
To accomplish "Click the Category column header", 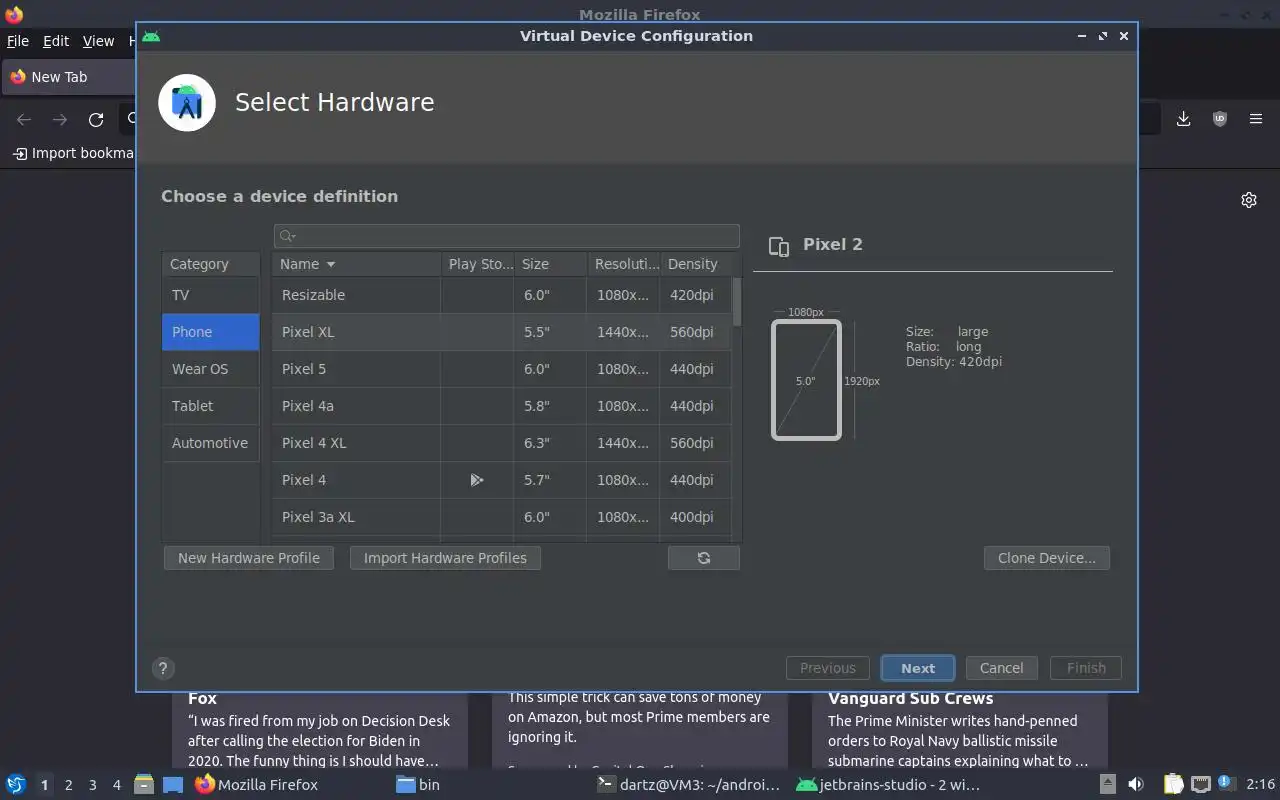I will tap(211, 264).
